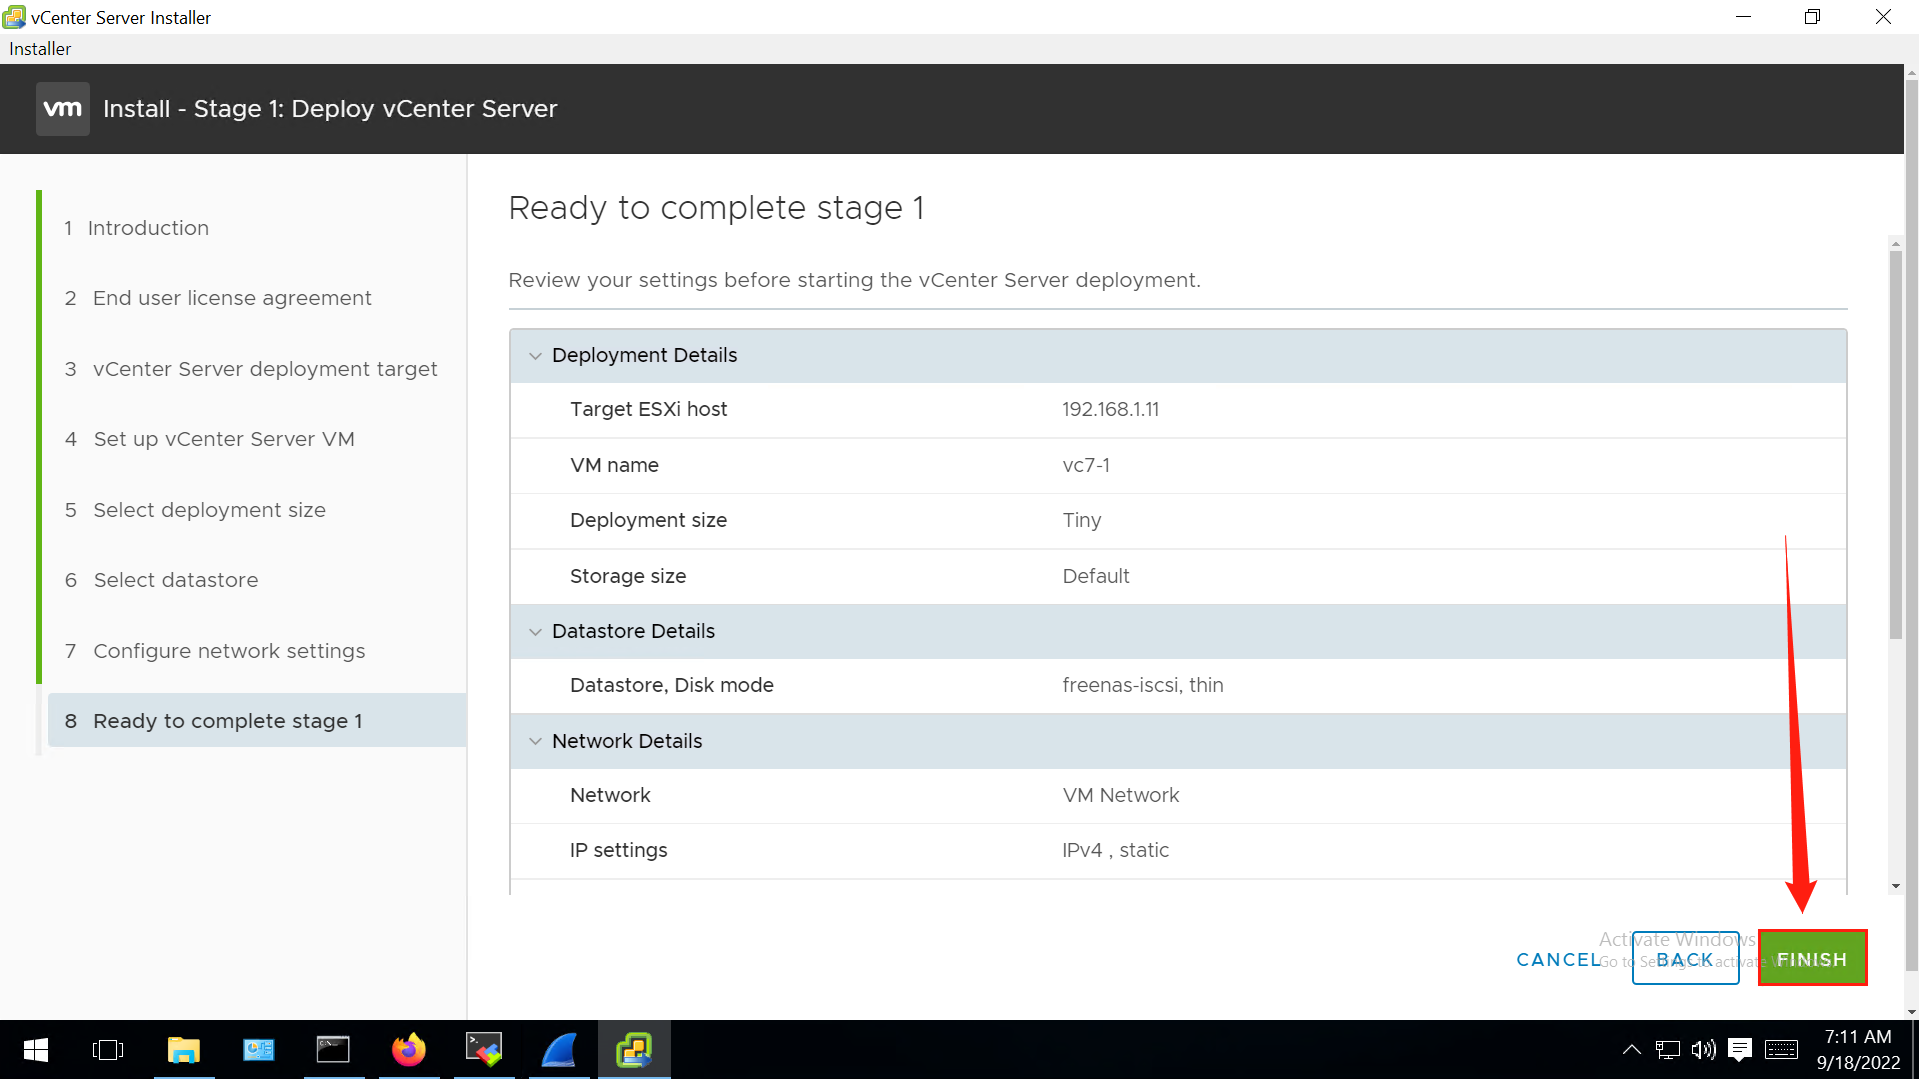Go to step 4 Set up vCenter Server VM
Image resolution: width=1919 pixels, height=1079 pixels.
[210, 439]
